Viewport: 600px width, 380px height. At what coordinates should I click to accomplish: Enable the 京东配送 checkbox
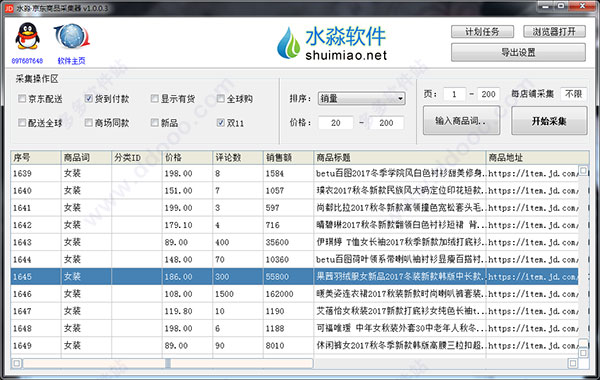(x=22, y=99)
